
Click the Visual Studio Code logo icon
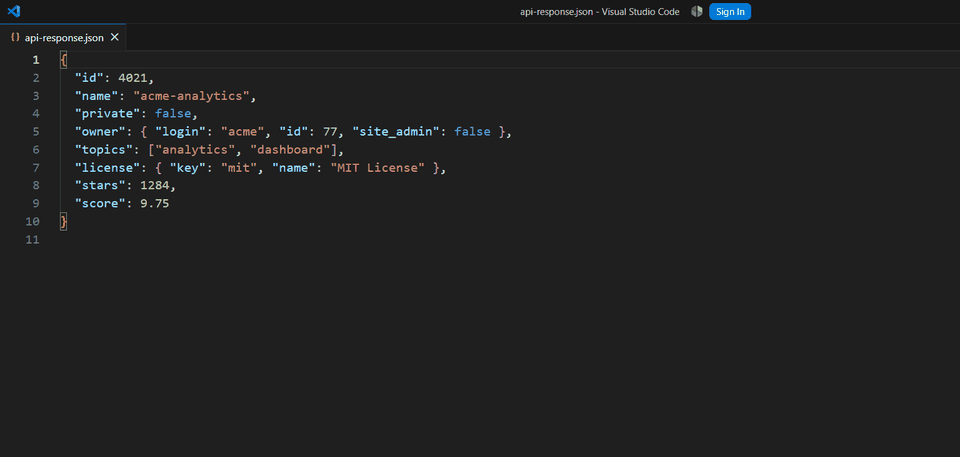click(x=14, y=11)
